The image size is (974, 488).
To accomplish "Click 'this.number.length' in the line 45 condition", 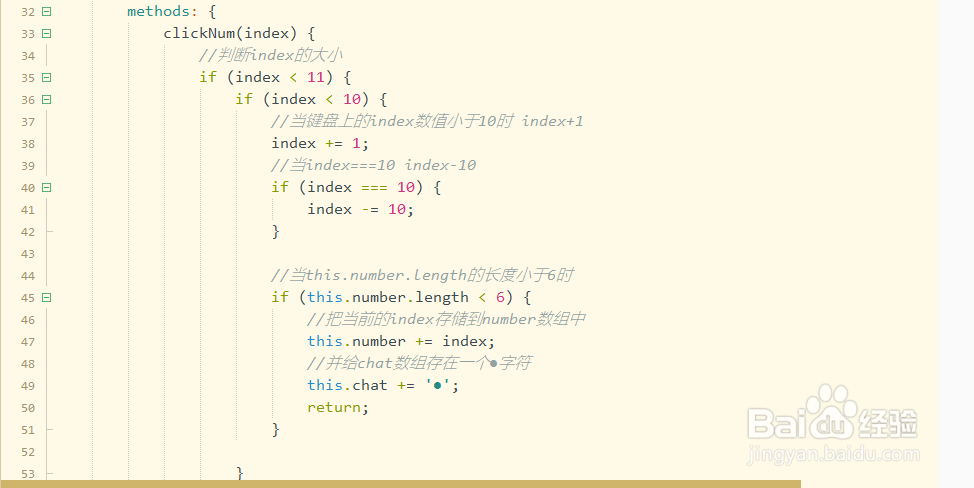I will pyautogui.click(x=388, y=297).
